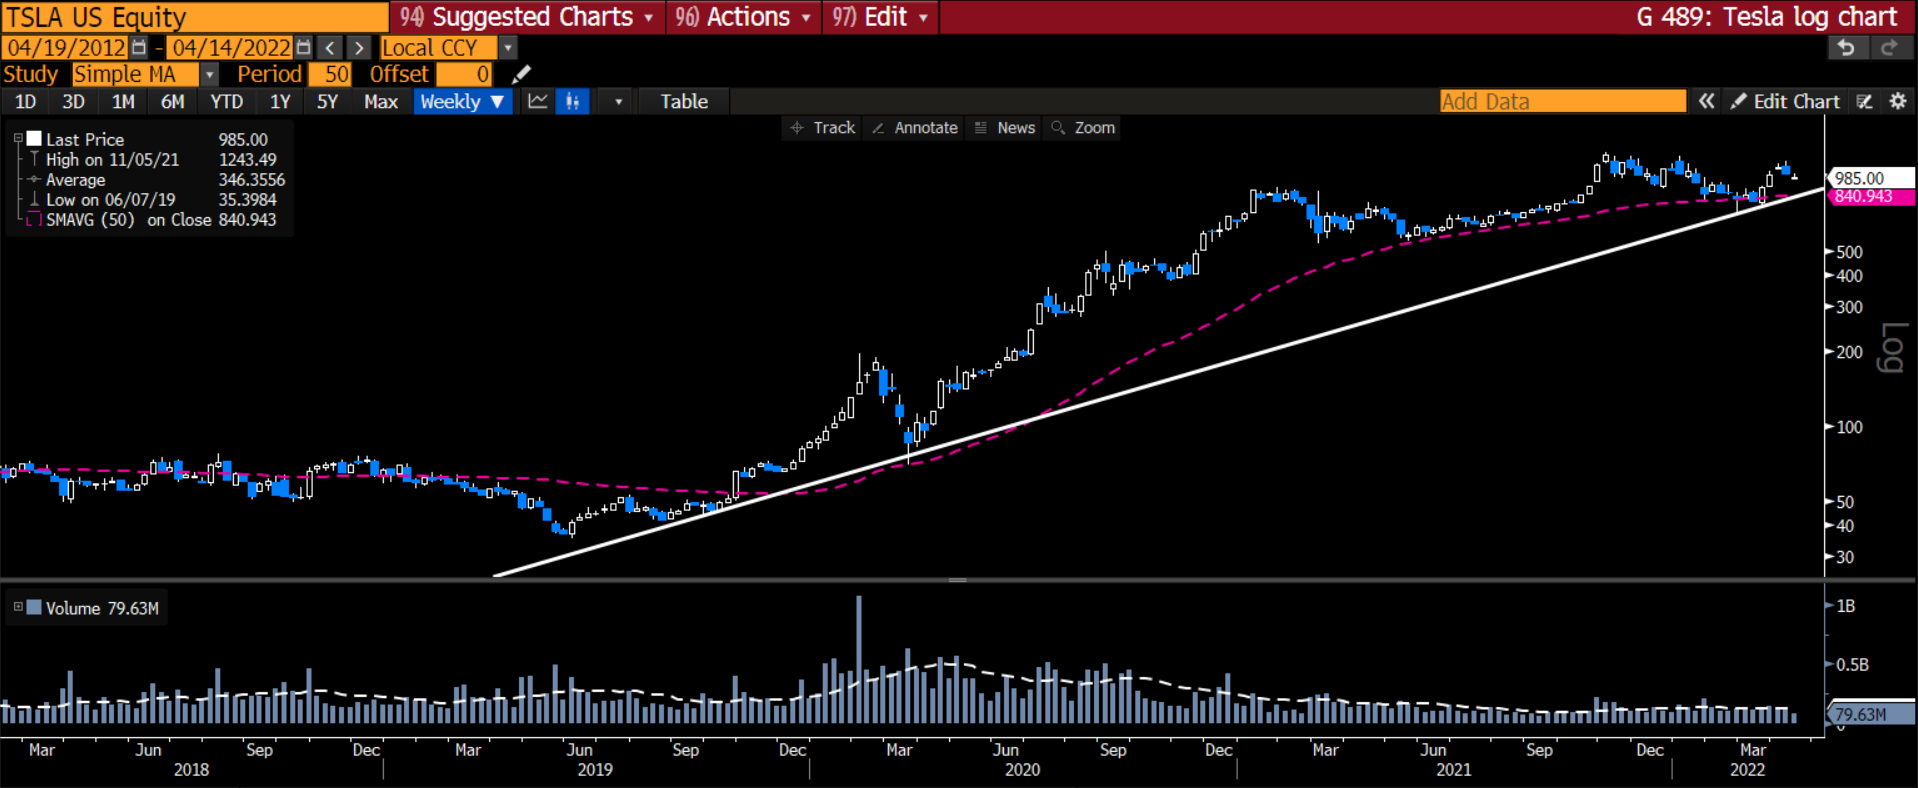
Task: Click the redo arrow button
Action: click(1889, 47)
